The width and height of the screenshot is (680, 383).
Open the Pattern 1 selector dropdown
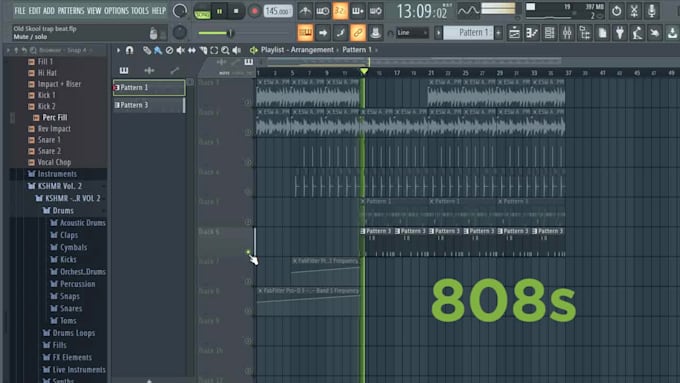click(x=468, y=33)
